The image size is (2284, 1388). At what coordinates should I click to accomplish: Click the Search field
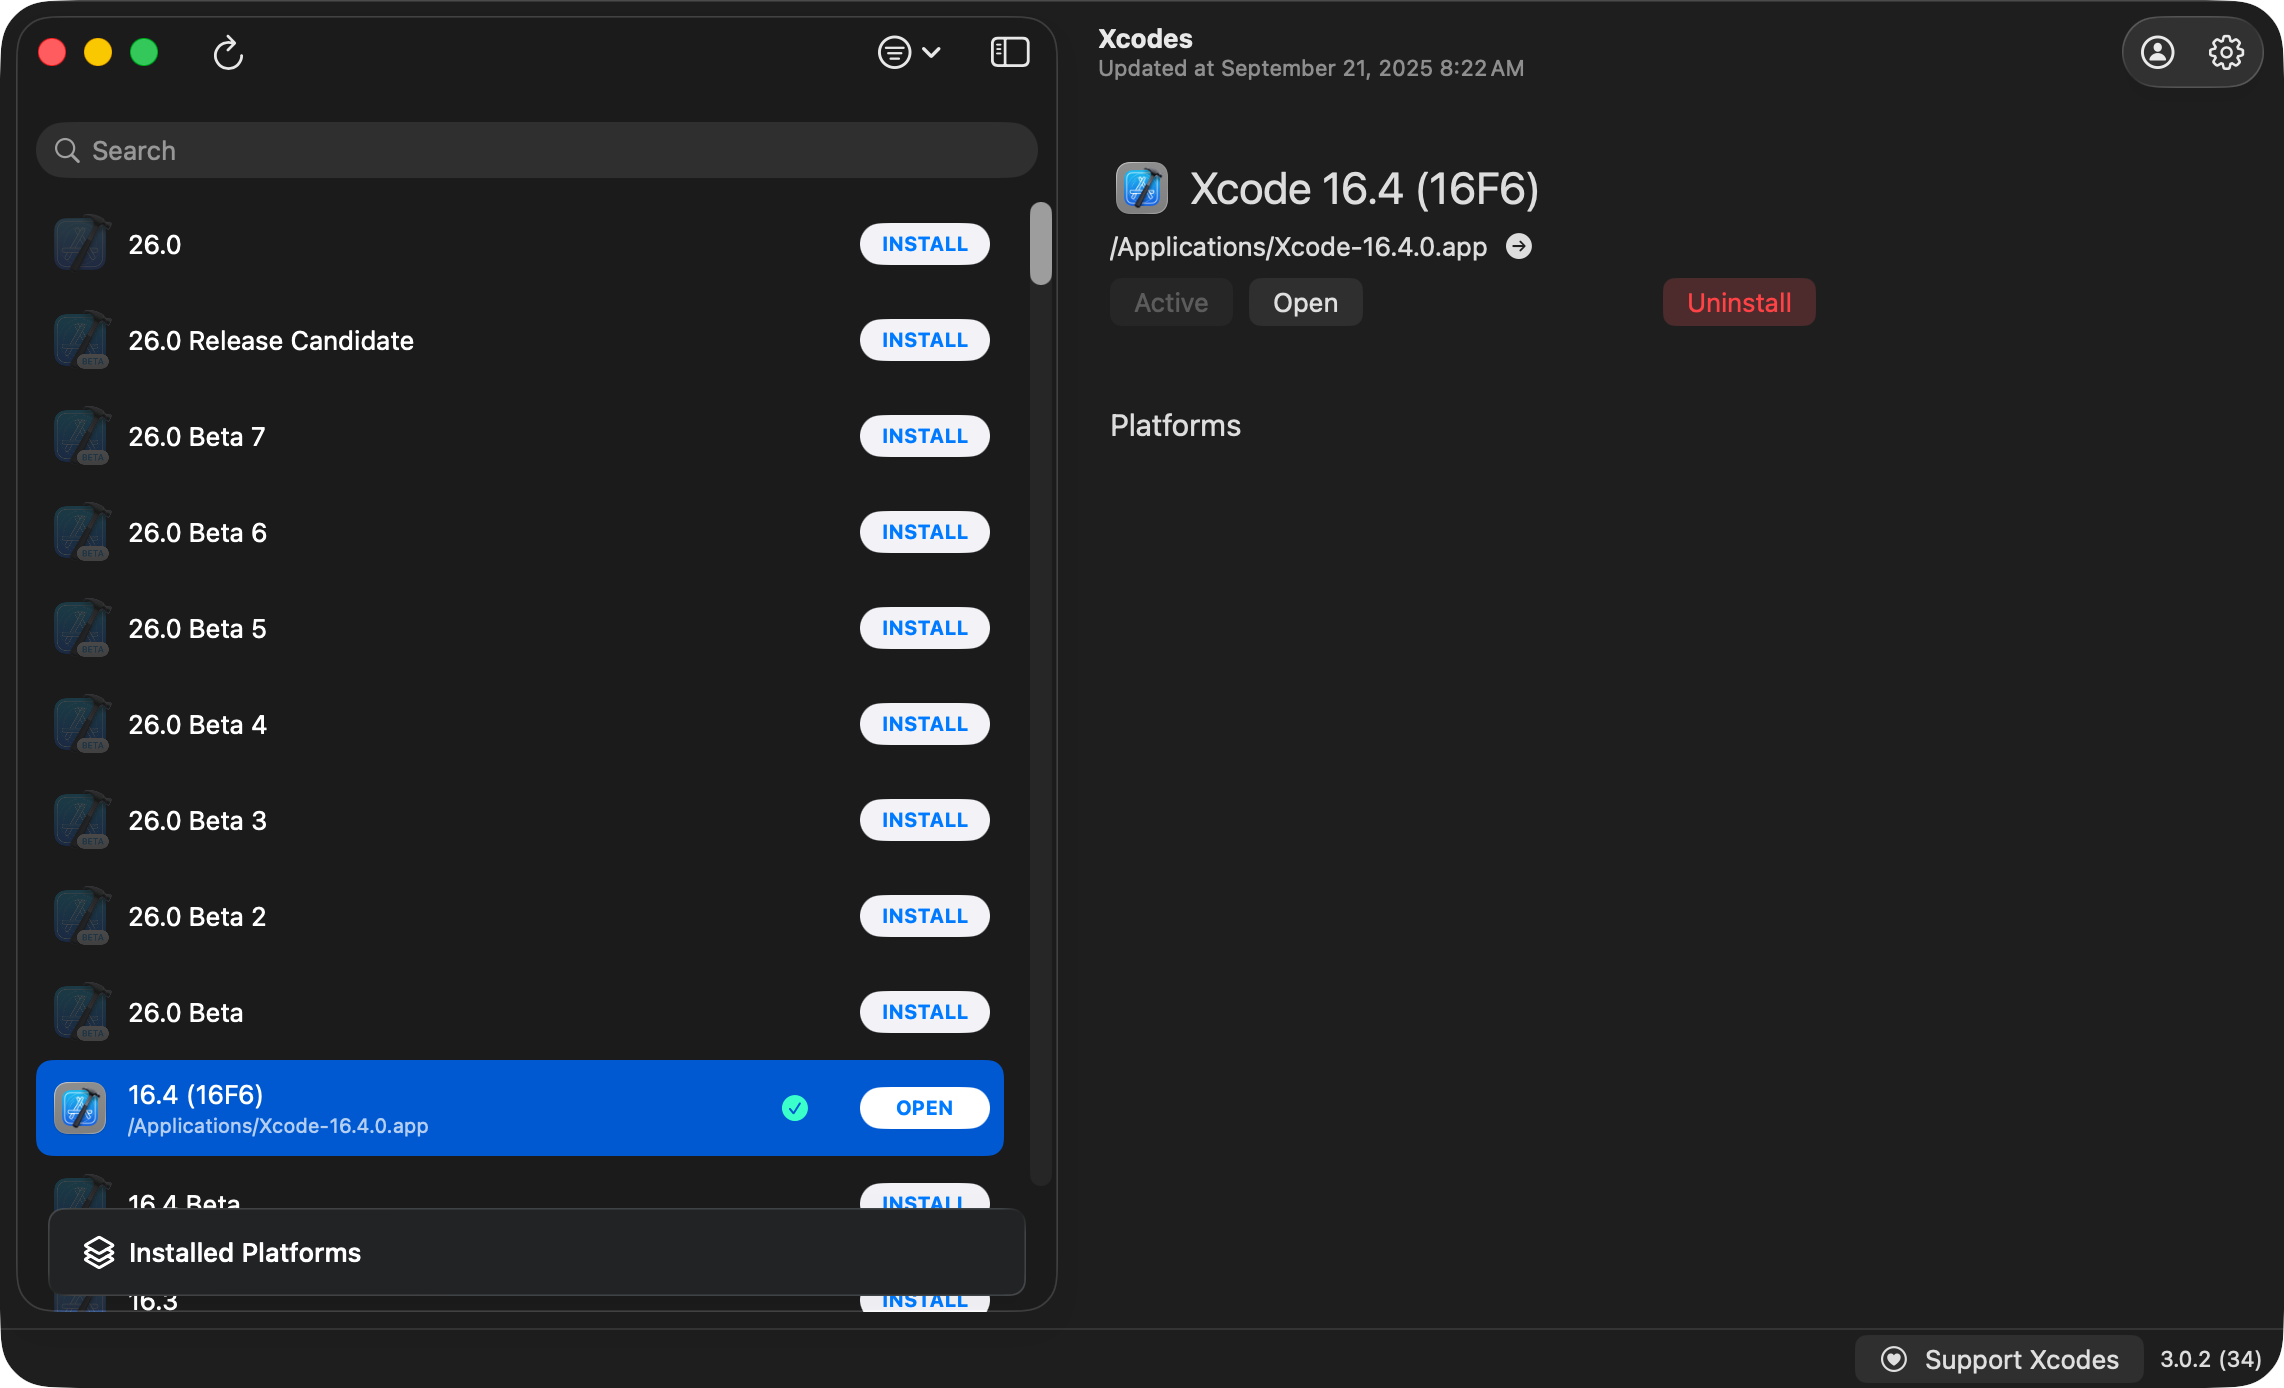click(x=536, y=150)
